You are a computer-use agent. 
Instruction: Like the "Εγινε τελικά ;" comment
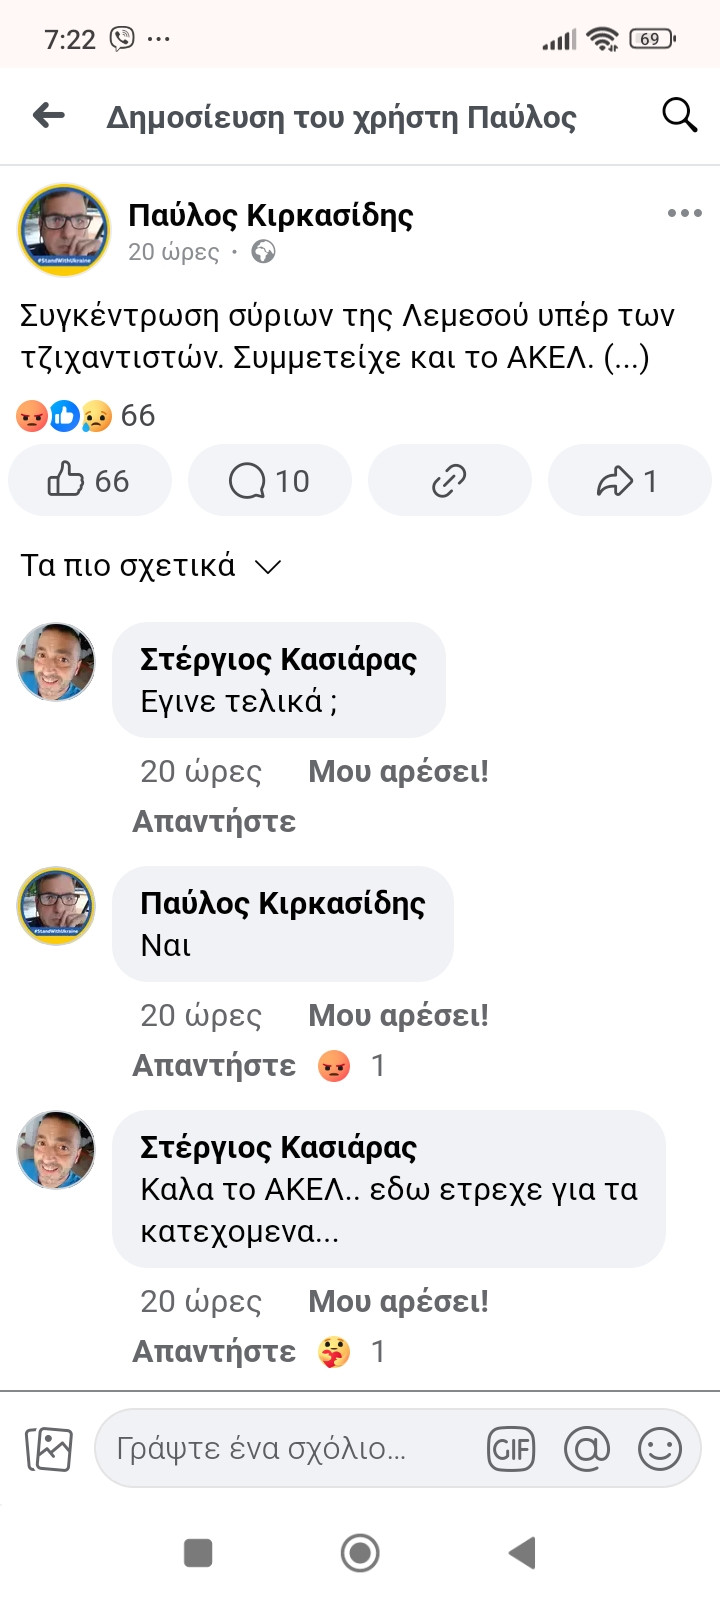tap(398, 772)
